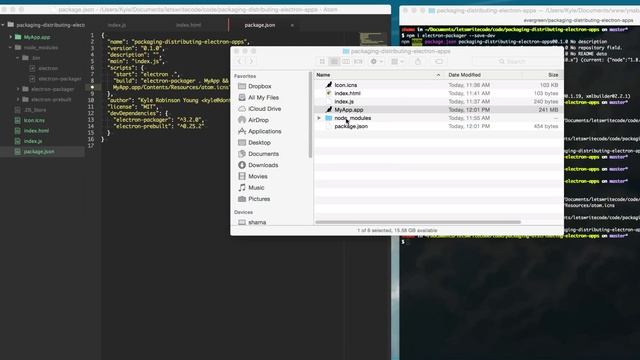Switch Finder to icon view
This screenshot has width=640, height=360.
(x=322, y=61)
